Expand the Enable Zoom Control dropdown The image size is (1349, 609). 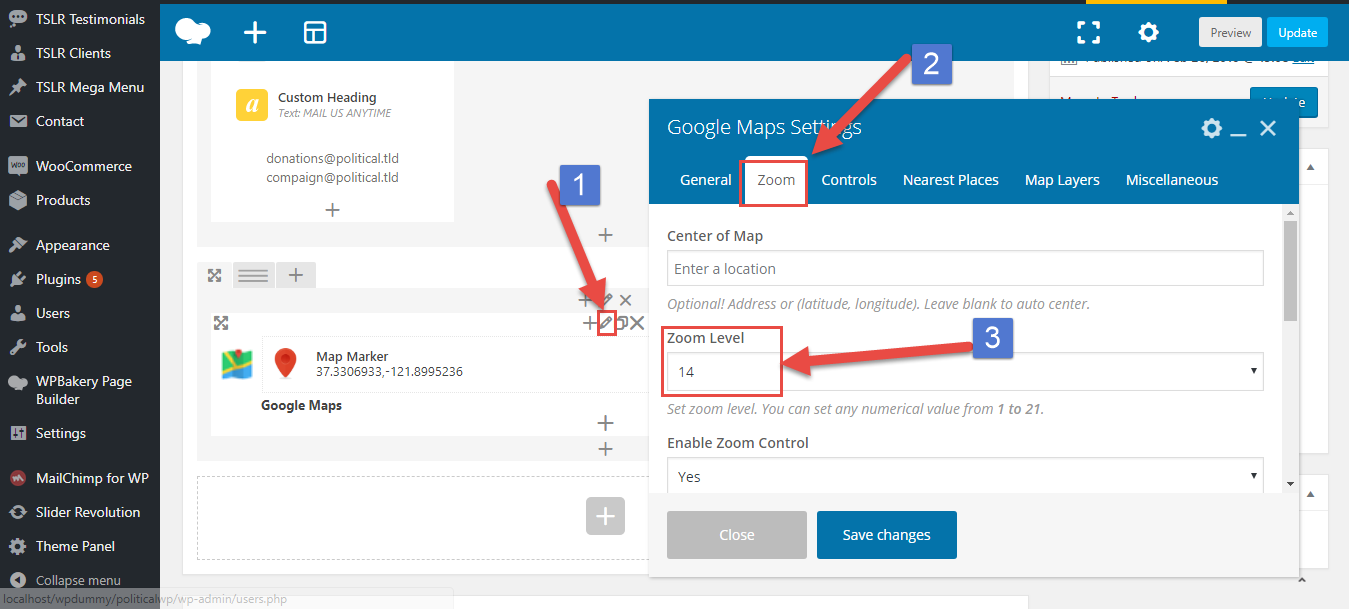[x=964, y=476]
